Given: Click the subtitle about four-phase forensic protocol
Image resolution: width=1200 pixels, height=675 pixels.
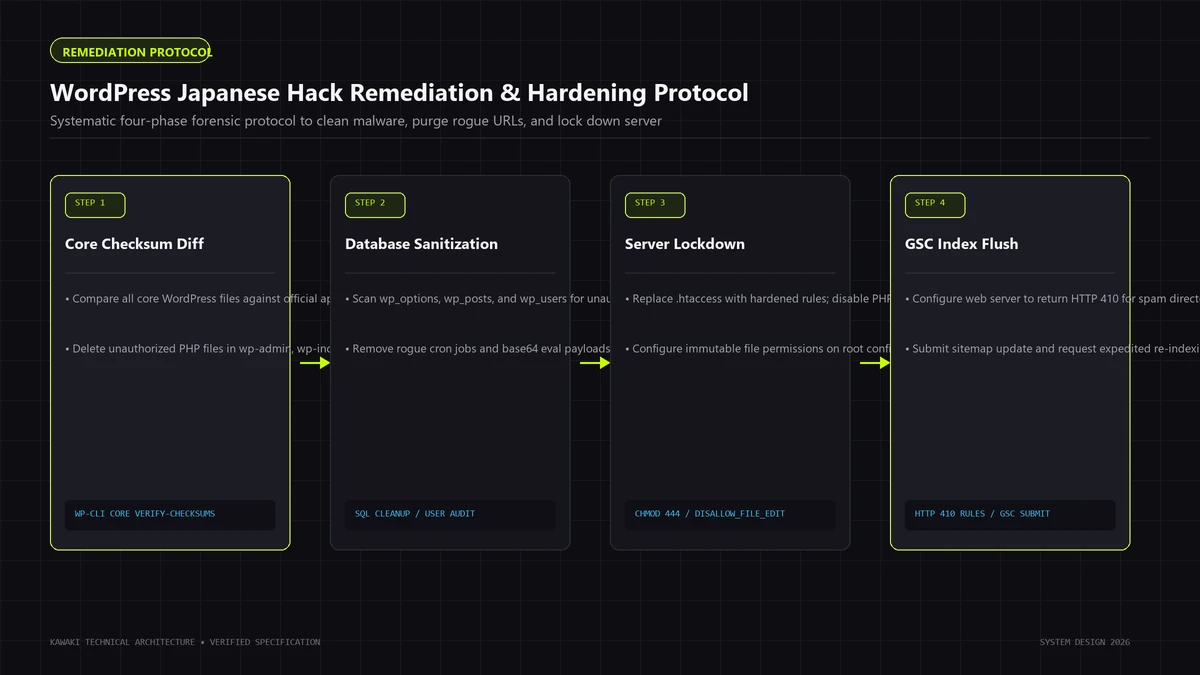Looking at the screenshot, I should [x=356, y=121].
